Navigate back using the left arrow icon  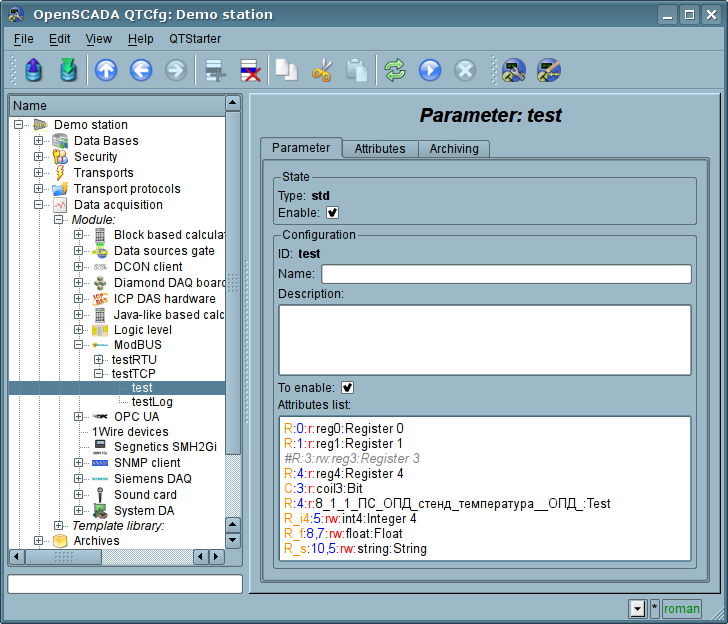pos(140,70)
